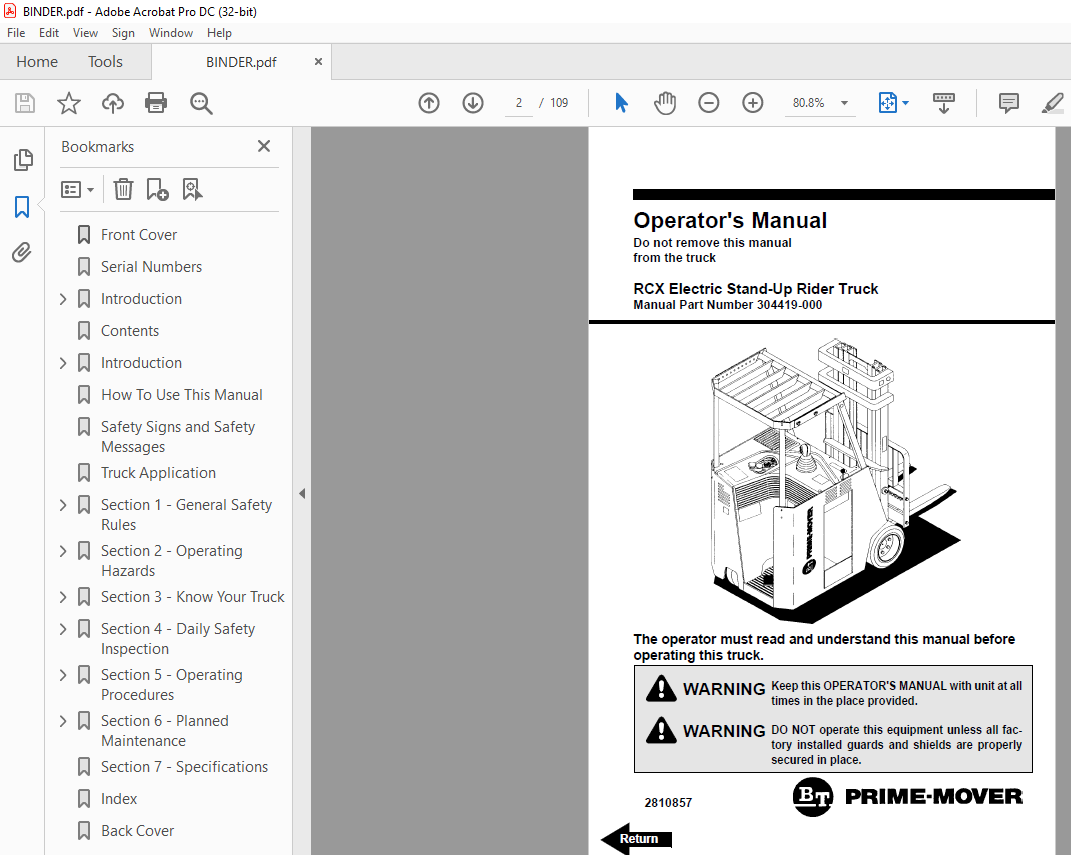Switch to the Tools tab

(105, 61)
